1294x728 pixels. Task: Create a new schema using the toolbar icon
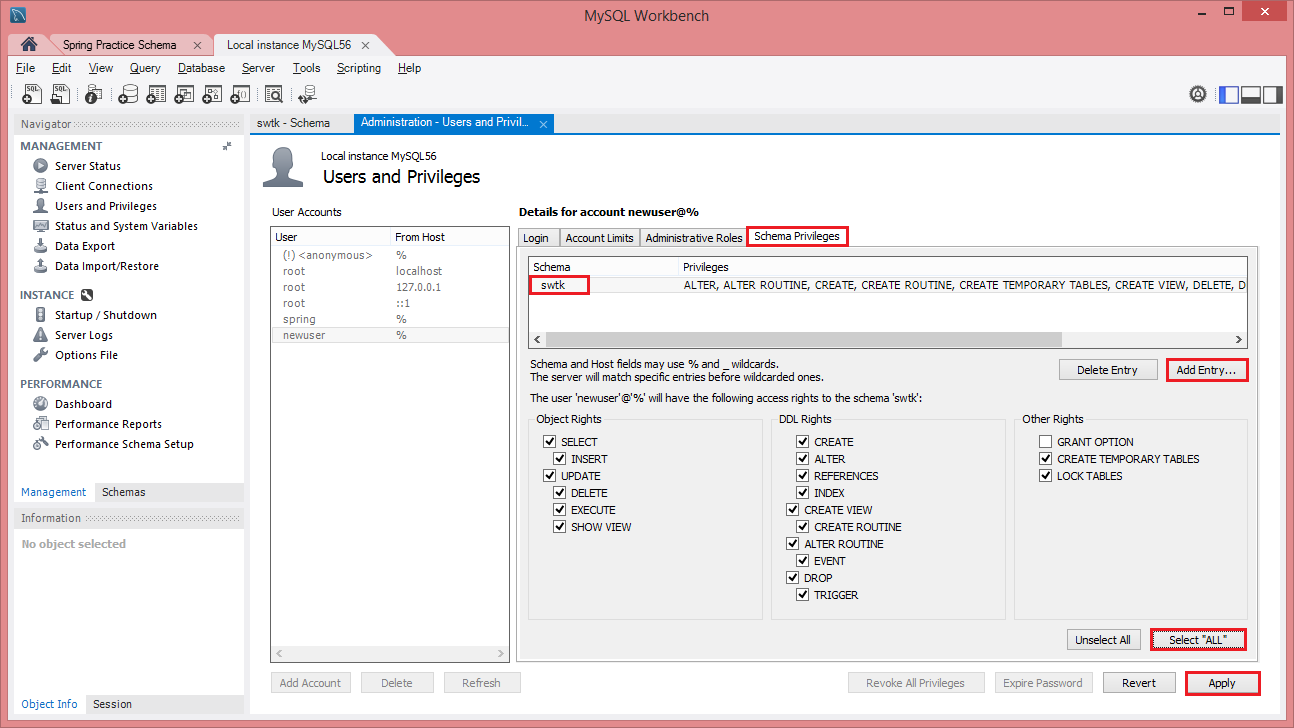pos(128,93)
